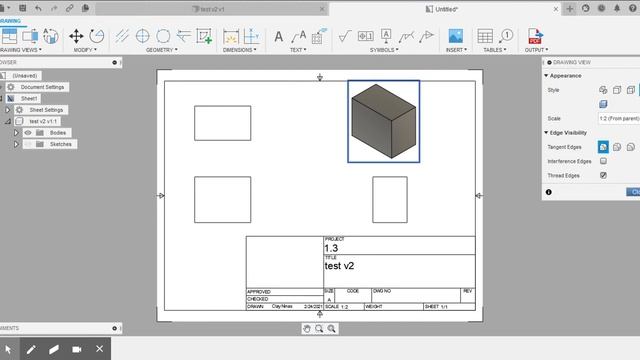Select the shaded isometric view on sheet

383,121
